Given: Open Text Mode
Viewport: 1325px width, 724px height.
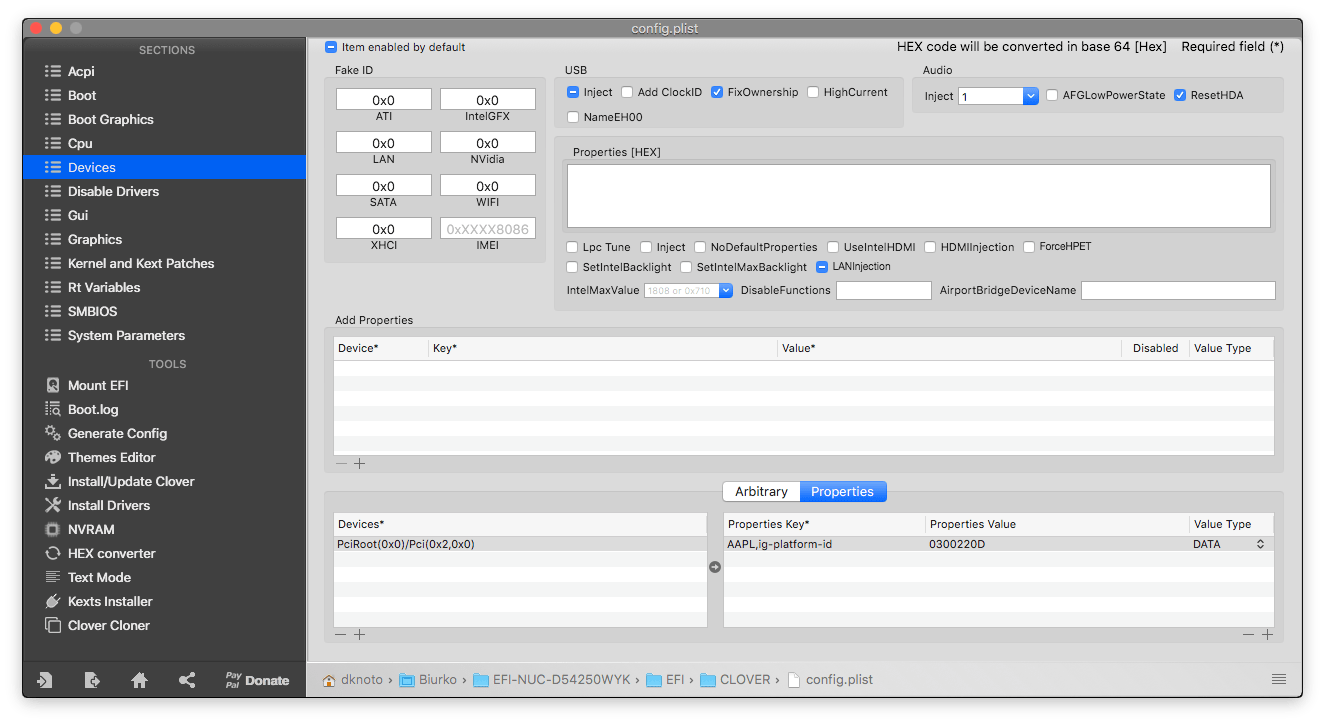Looking at the screenshot, I should 99,577.
